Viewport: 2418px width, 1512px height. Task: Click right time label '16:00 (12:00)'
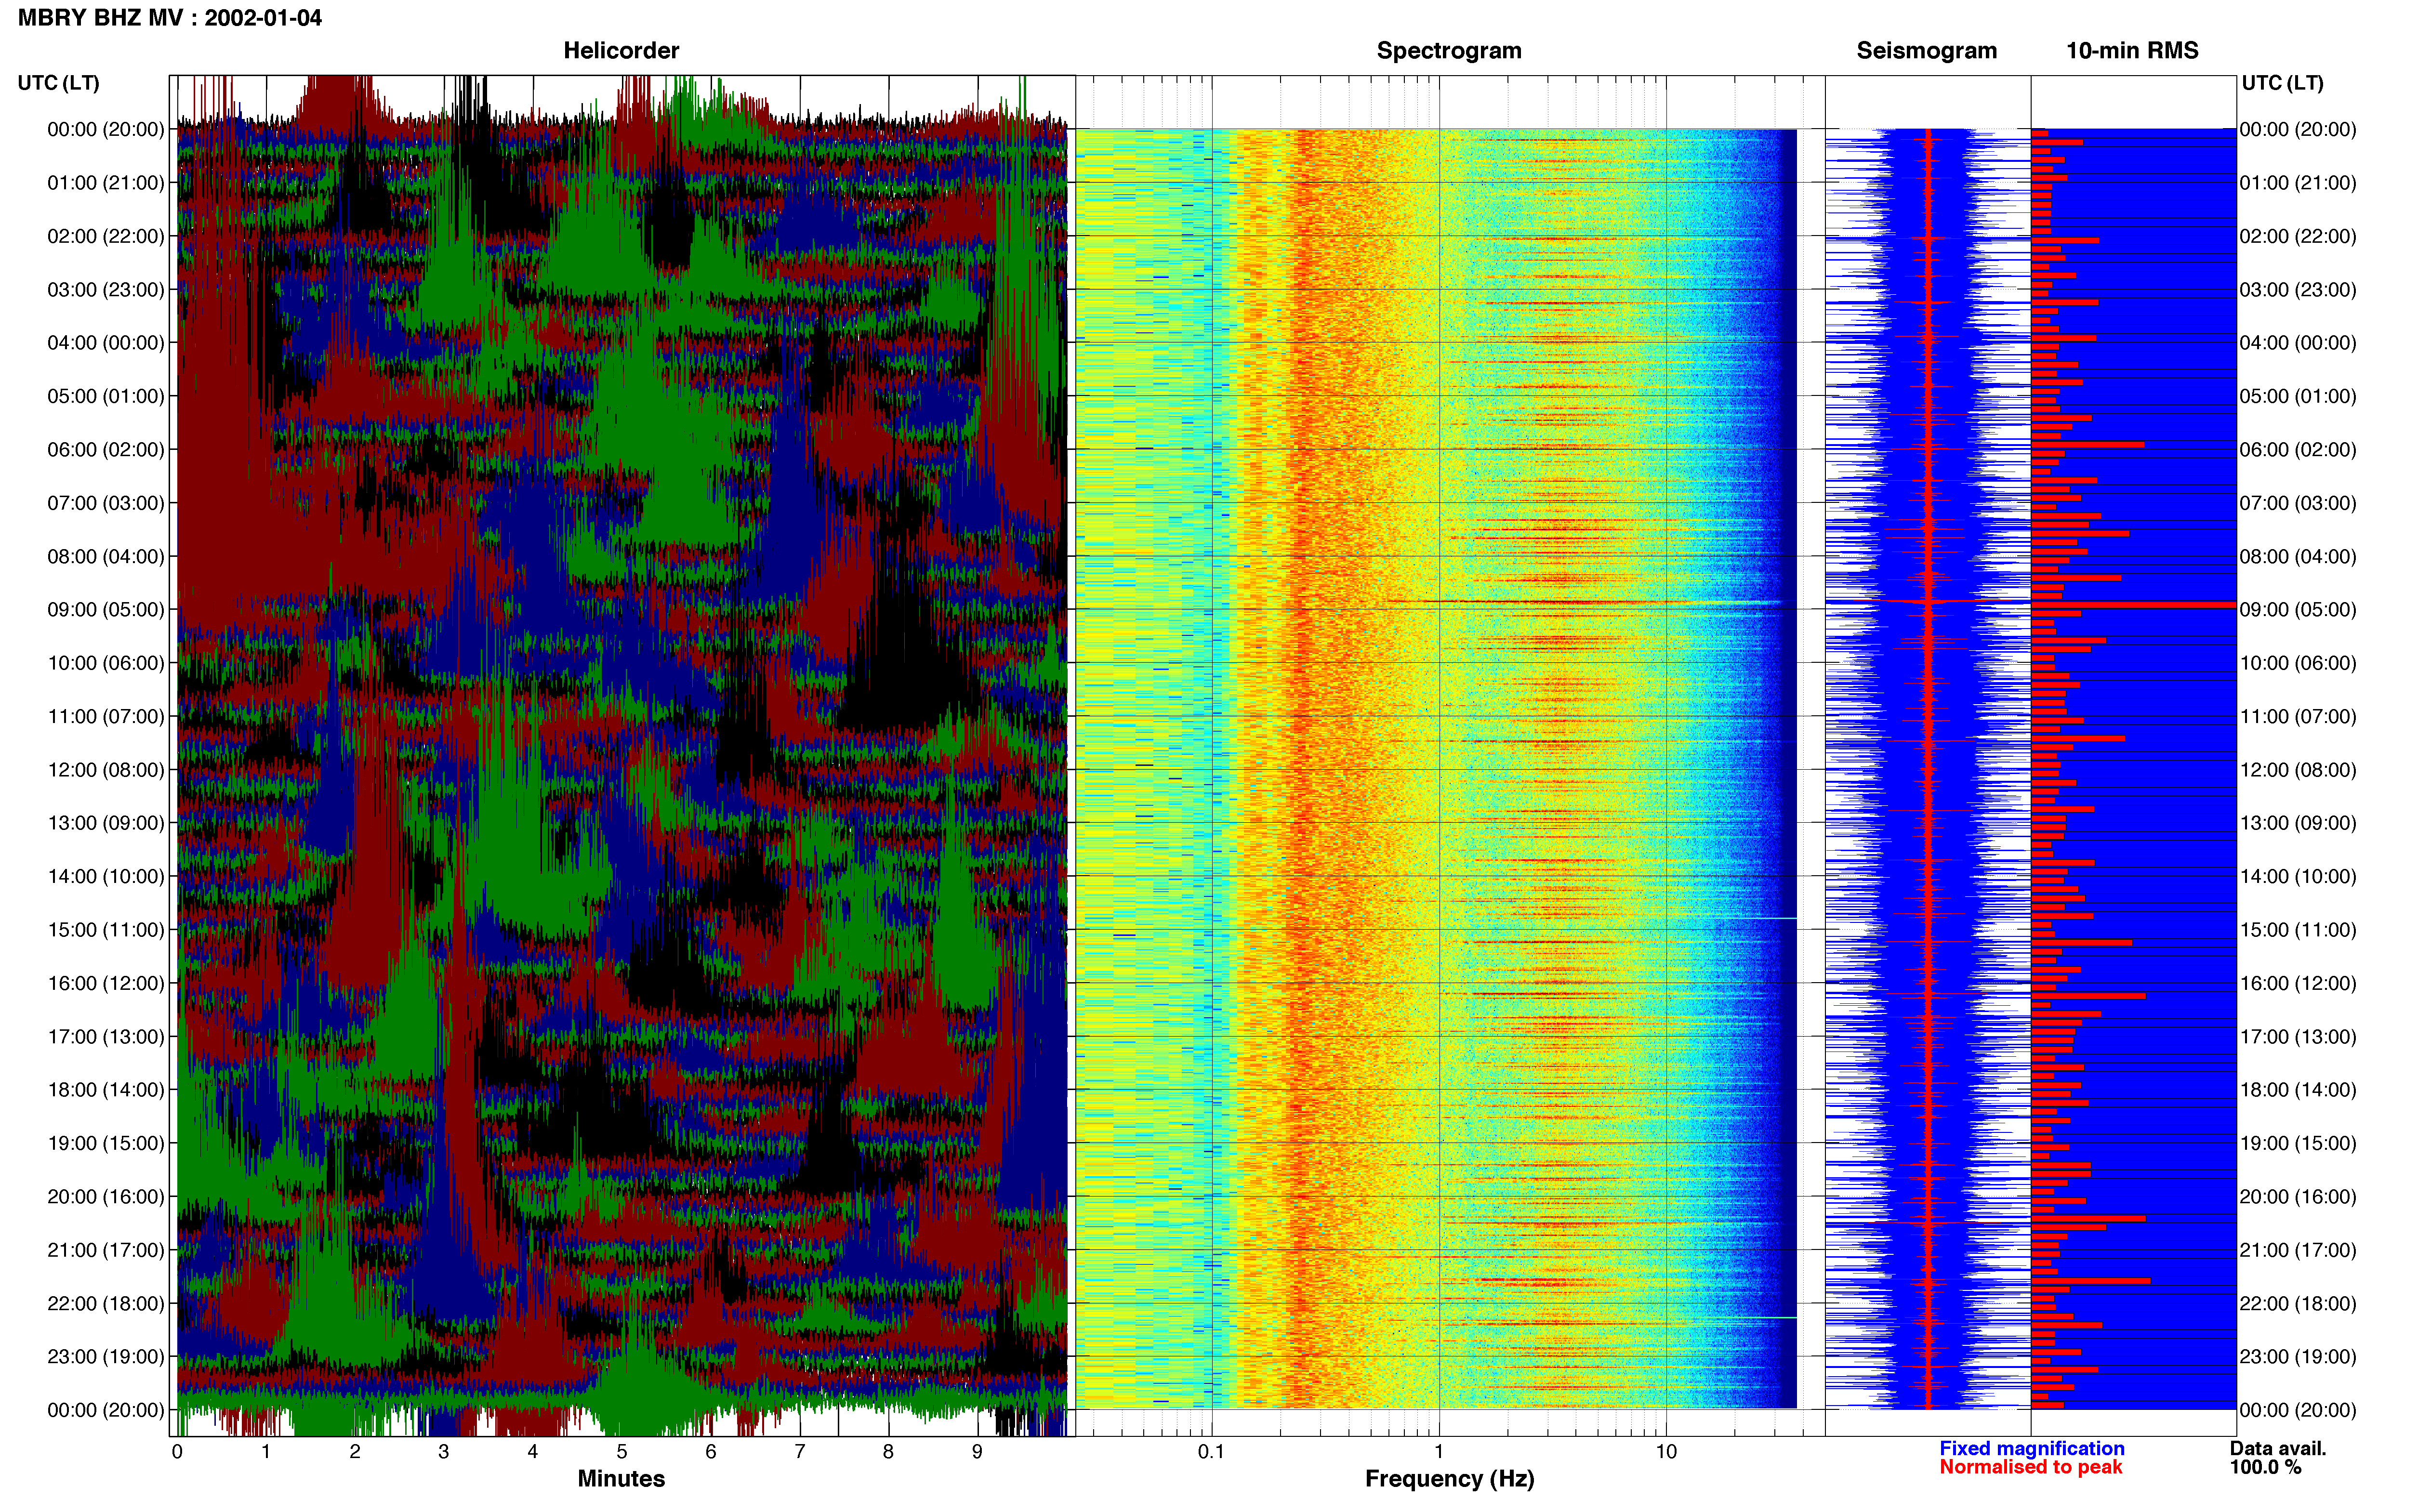pos(2298,983)
